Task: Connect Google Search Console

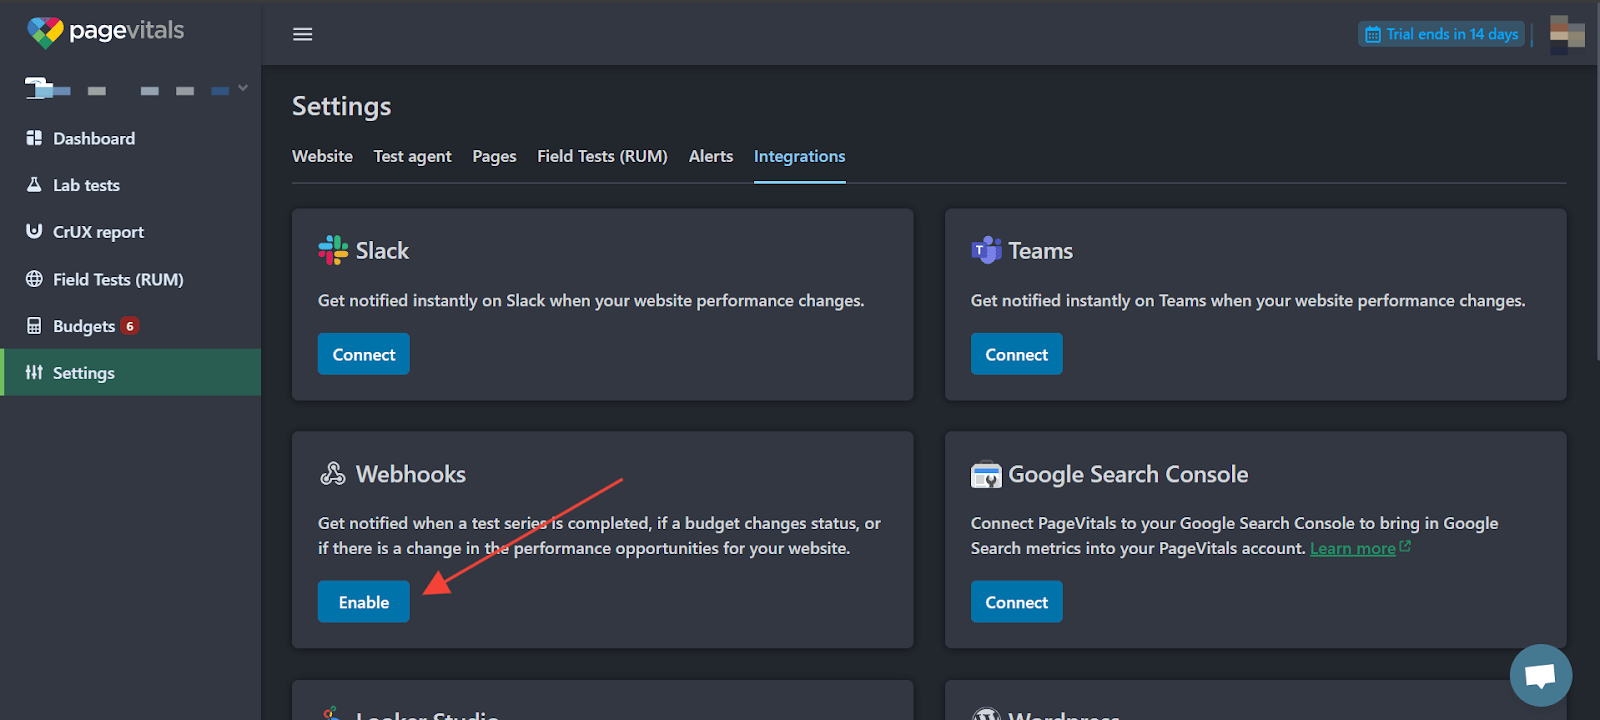Action: pyautogui.click(x=1016, y=602)
